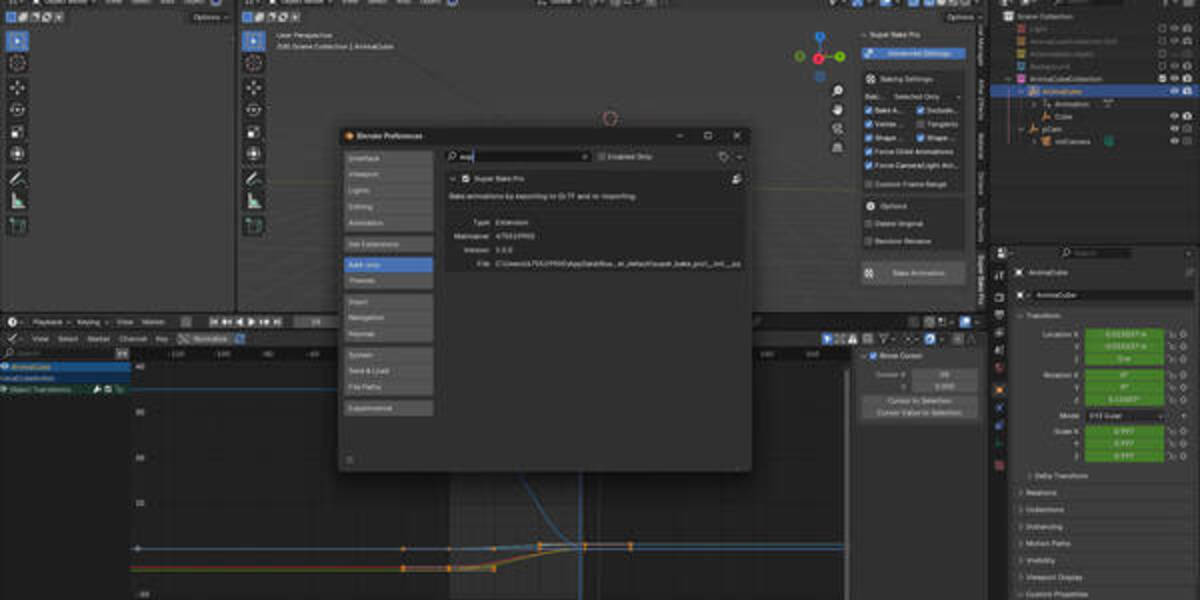Click the Options section icon in Super Bake Pro panel
Screen dimensions: 1200x600
[869, 206]
